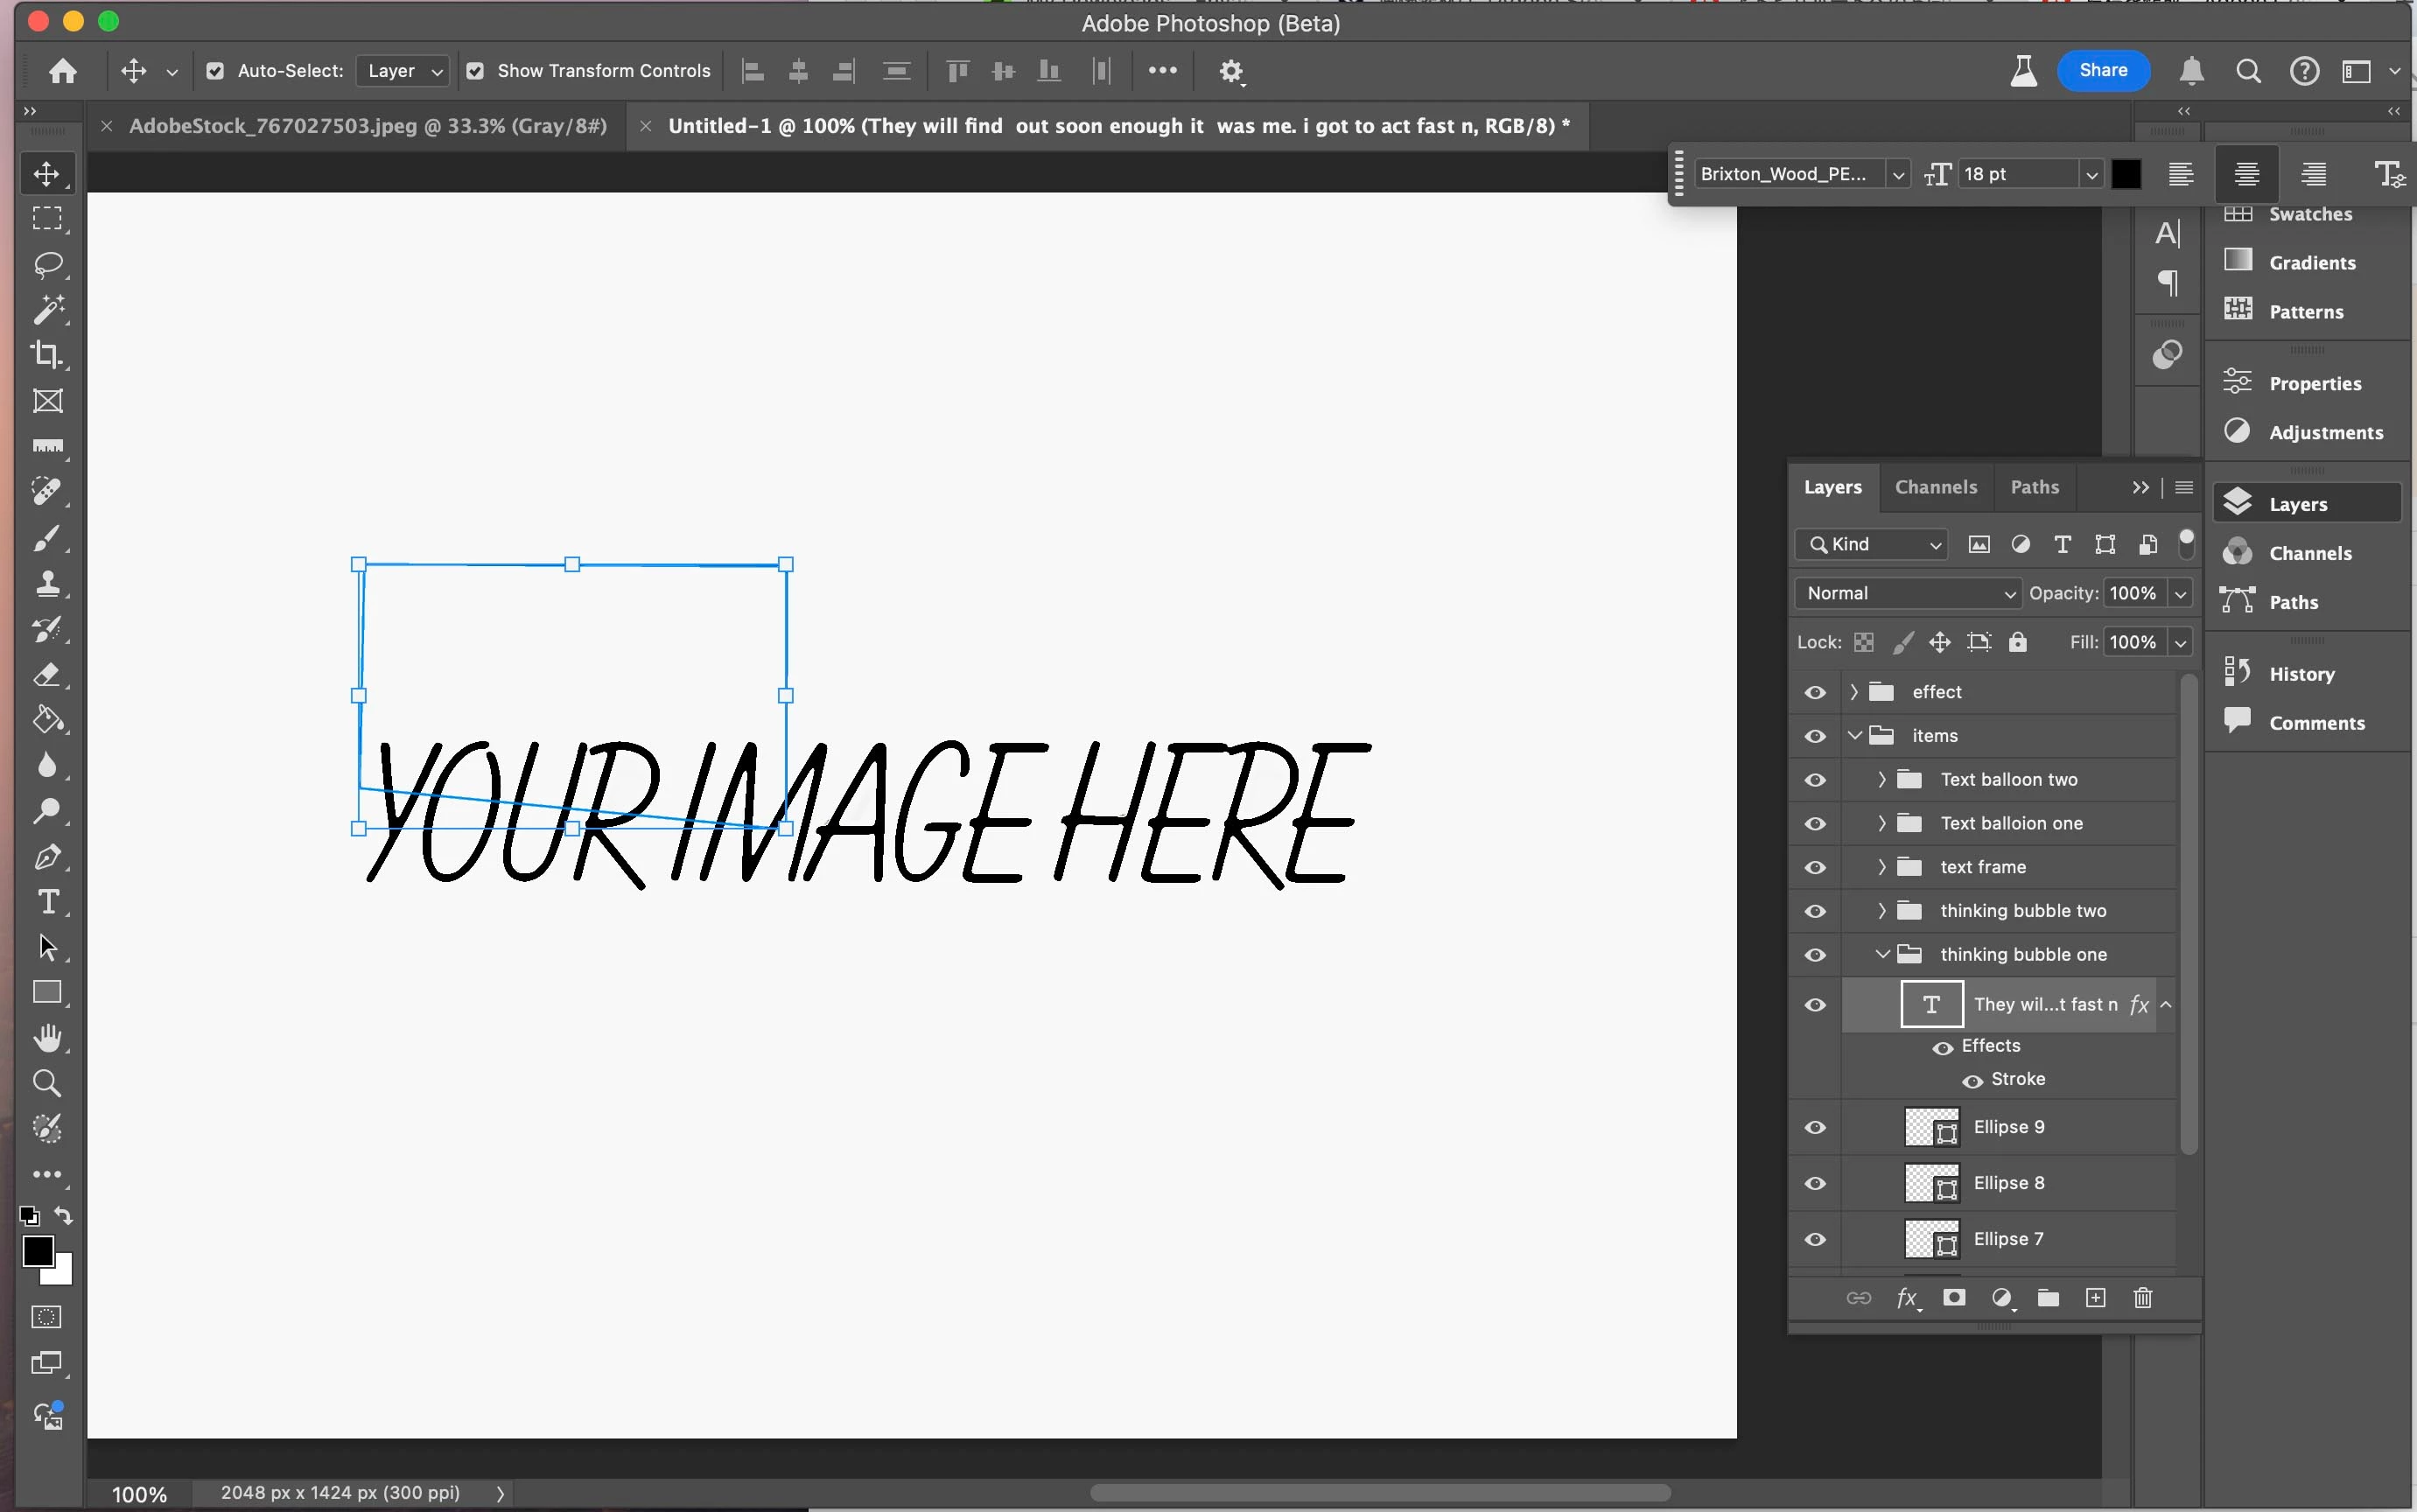2417x1512 pixels.
Task: Open the blend mode Normal dropdown
Action: pos(1906,593)
